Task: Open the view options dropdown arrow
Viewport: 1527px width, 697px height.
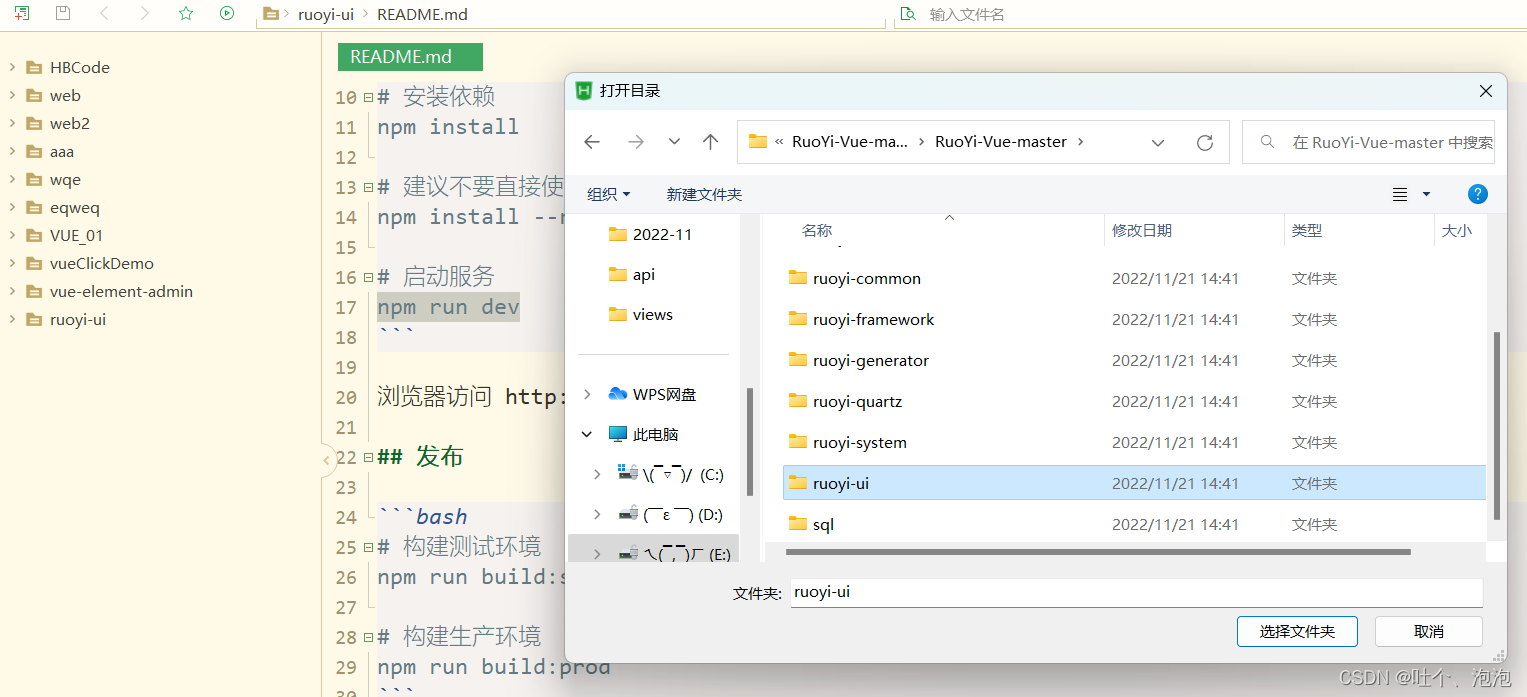Action: (1427, 194)
